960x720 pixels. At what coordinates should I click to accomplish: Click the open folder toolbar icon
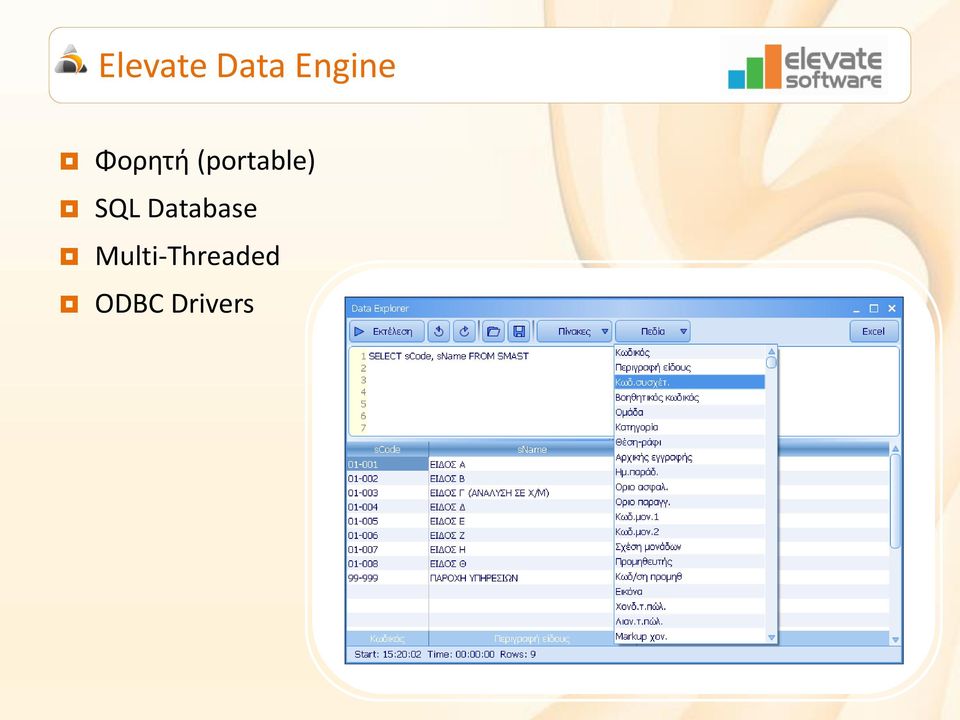493,331
